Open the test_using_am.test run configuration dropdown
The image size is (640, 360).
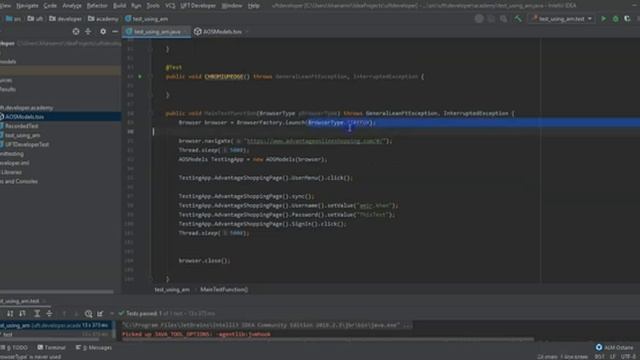[x=562, y=19]
